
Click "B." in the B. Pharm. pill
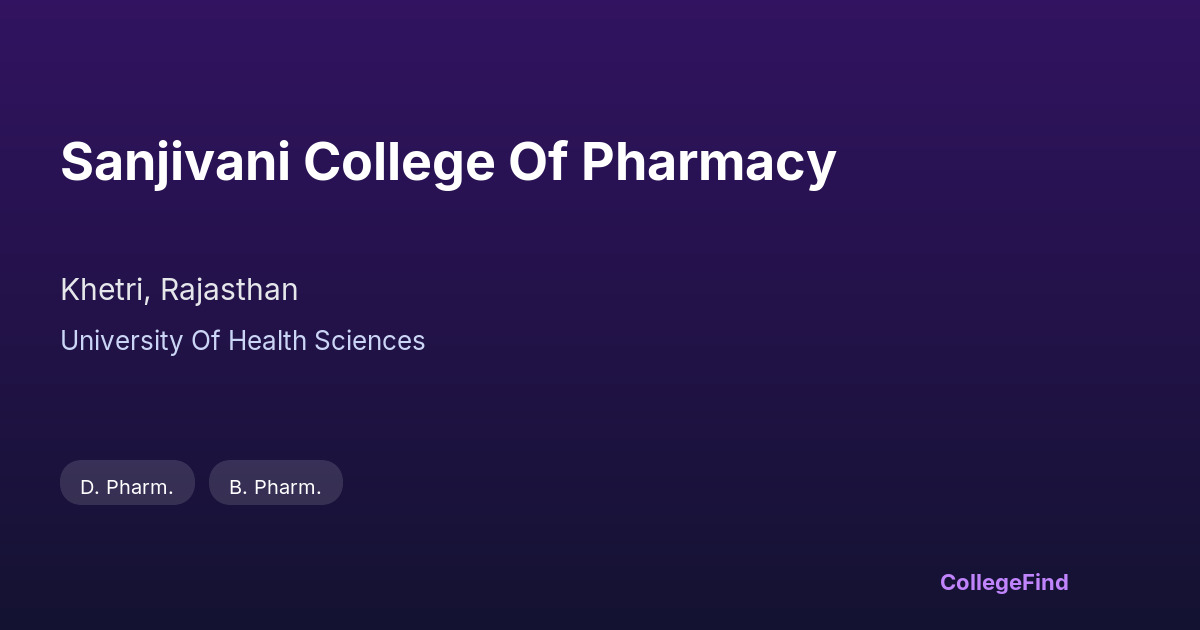(238, 487)
